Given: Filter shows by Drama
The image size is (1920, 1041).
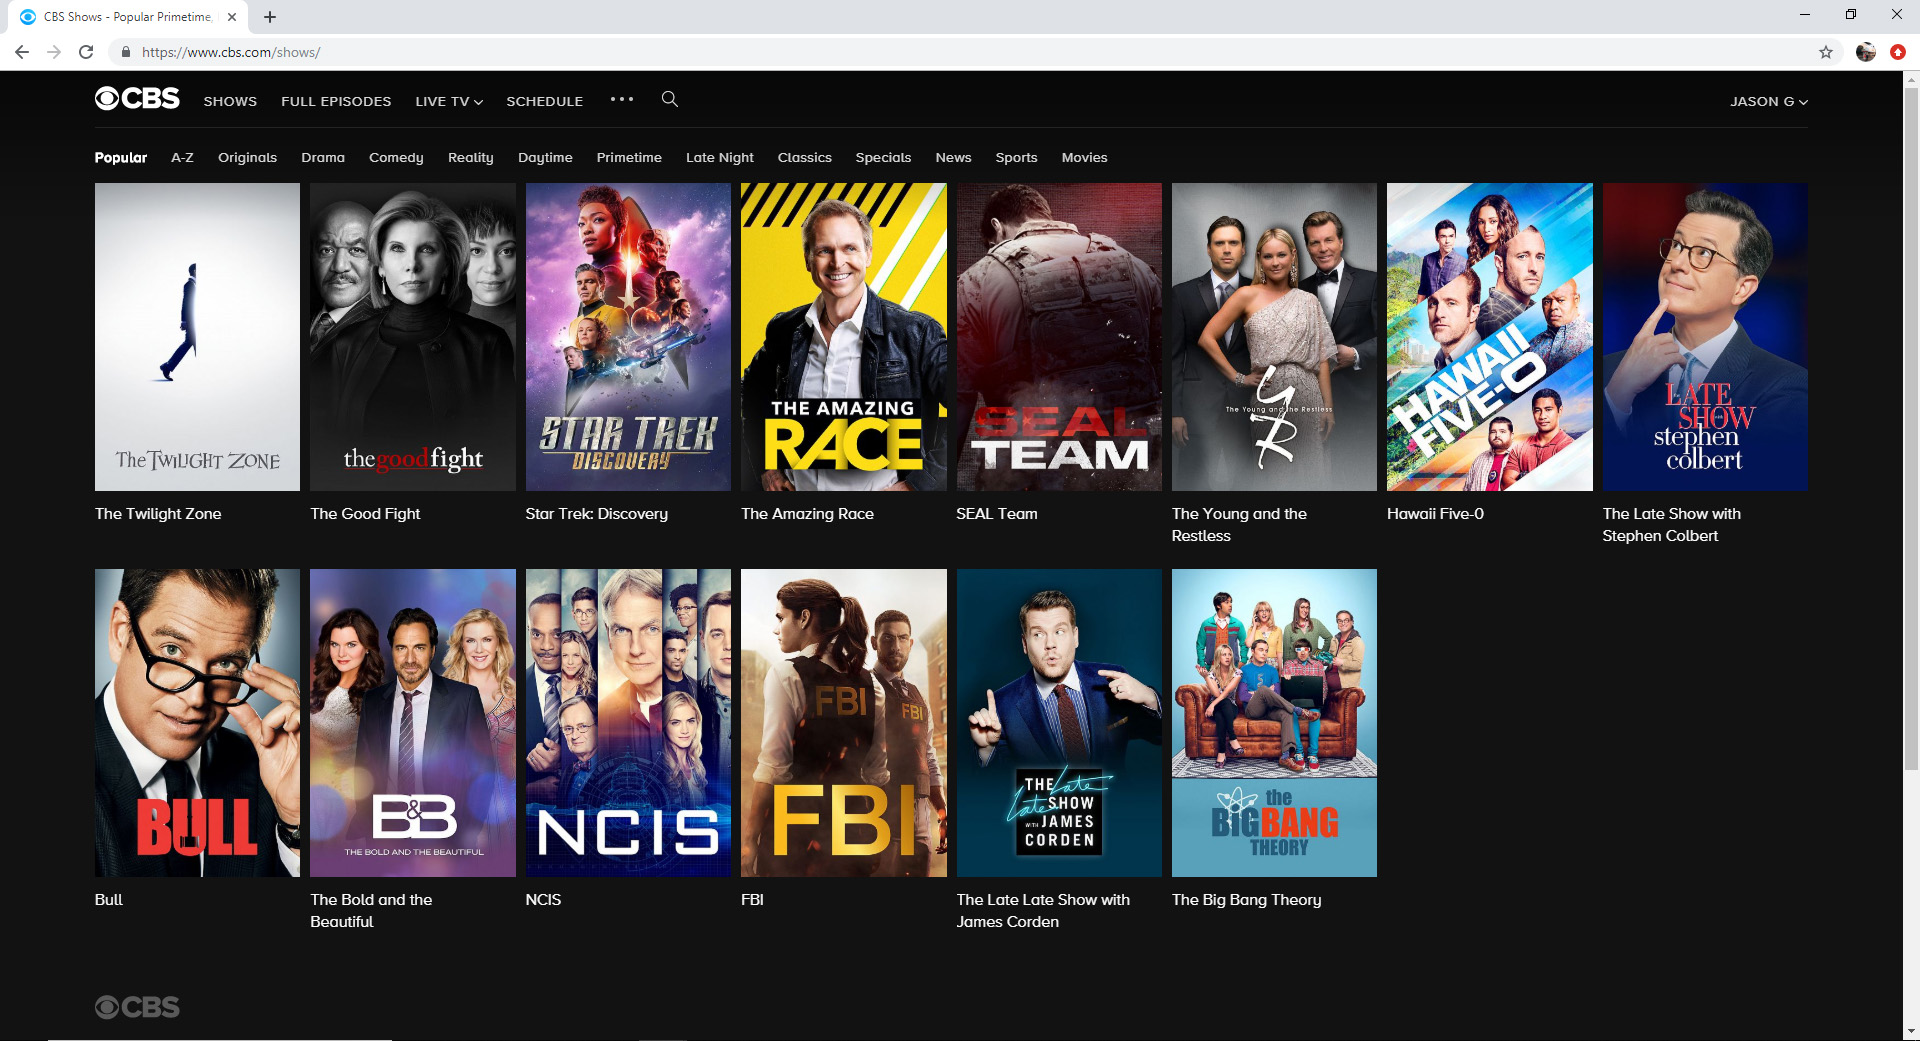Looking at the screenshot, I should [x=323, y=157].
